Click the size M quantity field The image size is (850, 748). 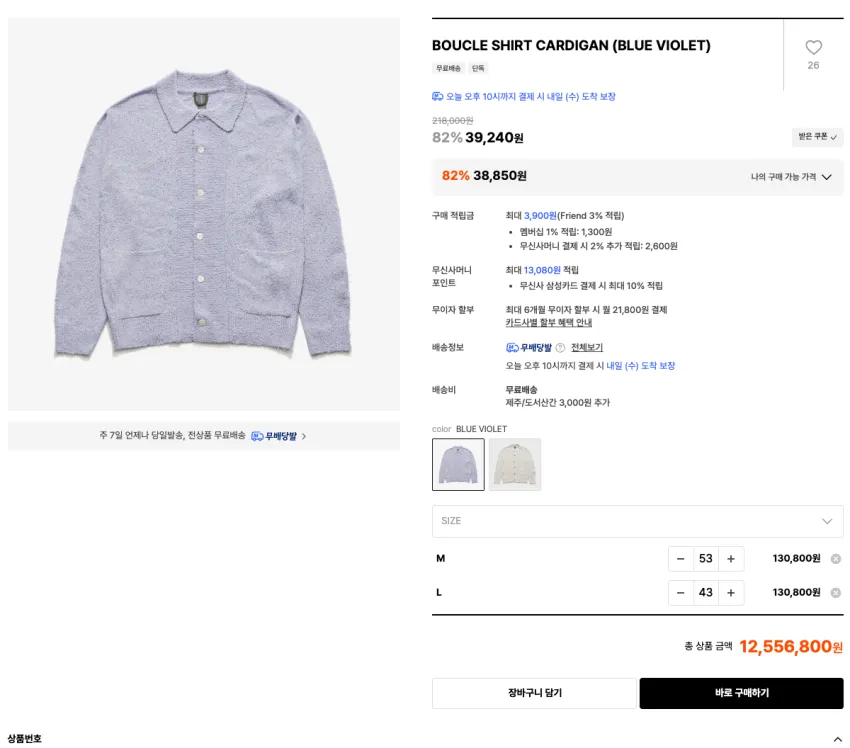pyautogui.click(x=706, y=559)
